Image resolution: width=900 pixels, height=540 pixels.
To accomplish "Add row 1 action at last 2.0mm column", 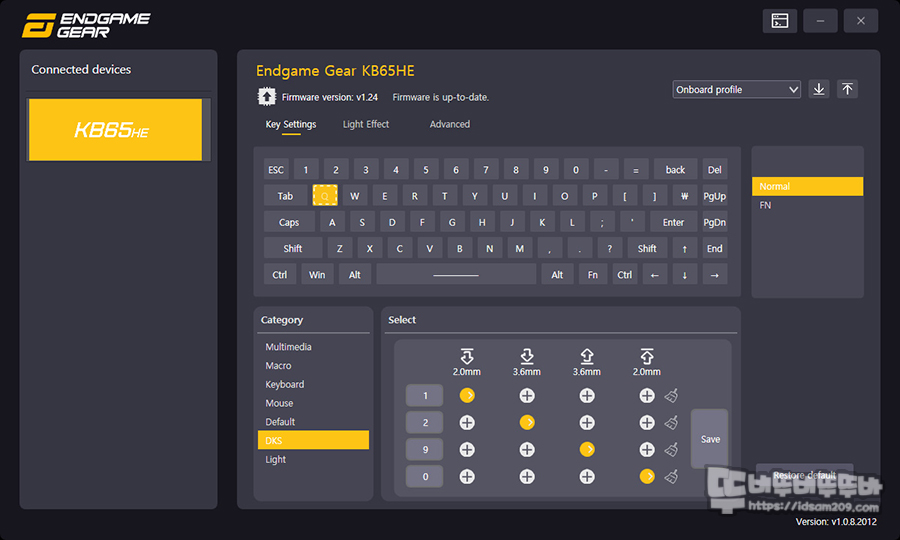I will coord(647,395).
